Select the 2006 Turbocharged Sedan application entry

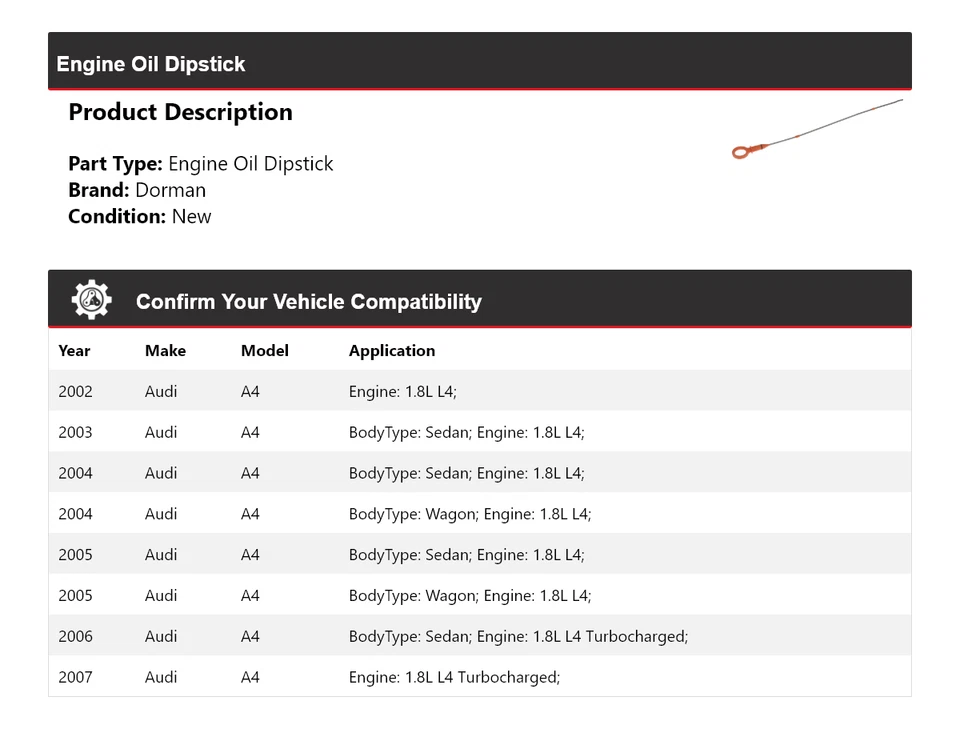518,636
